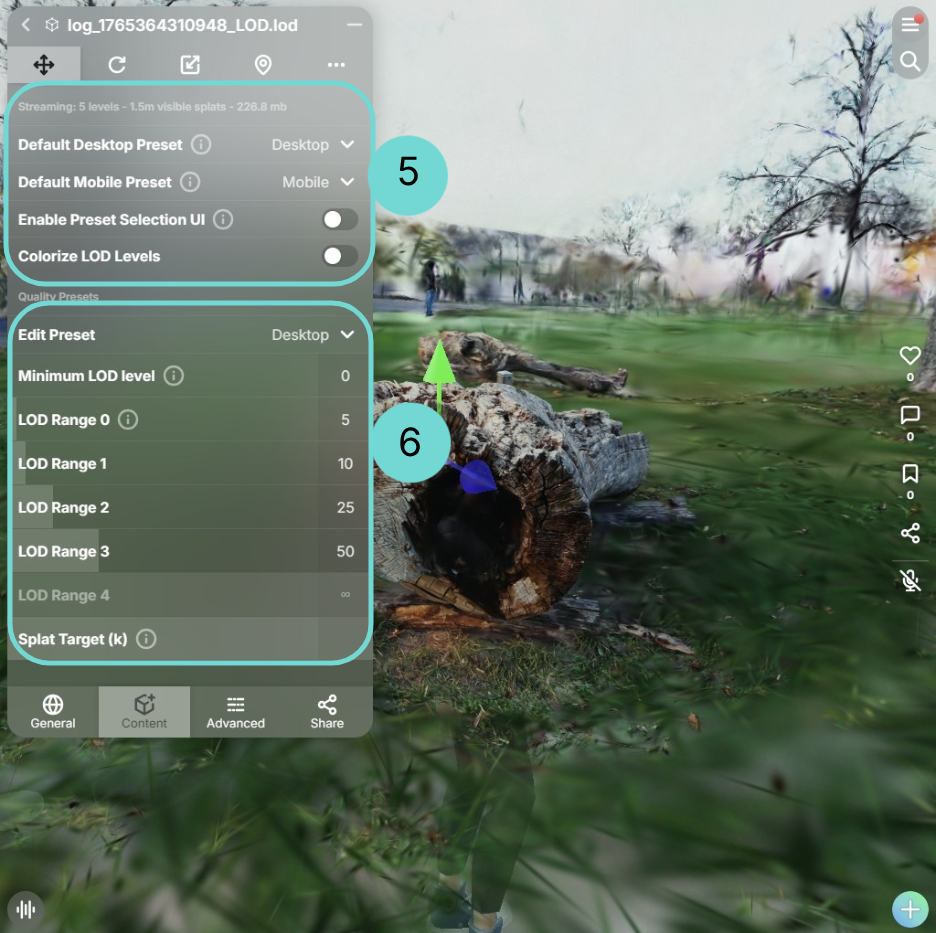936x933 pixels.
Task: Open the three-dots more options menu
Action: pos(336,65)
